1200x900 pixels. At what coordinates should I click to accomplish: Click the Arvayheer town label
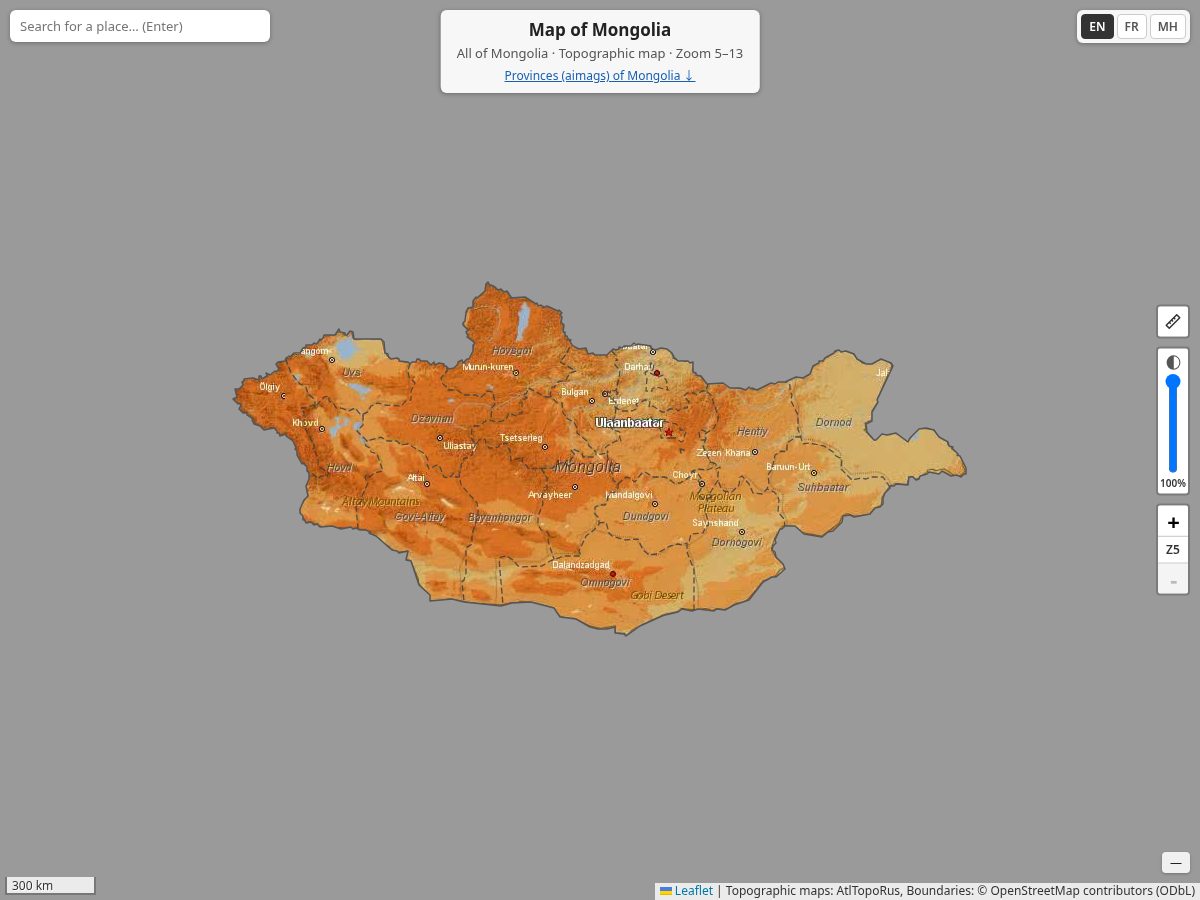pos(550,495)
